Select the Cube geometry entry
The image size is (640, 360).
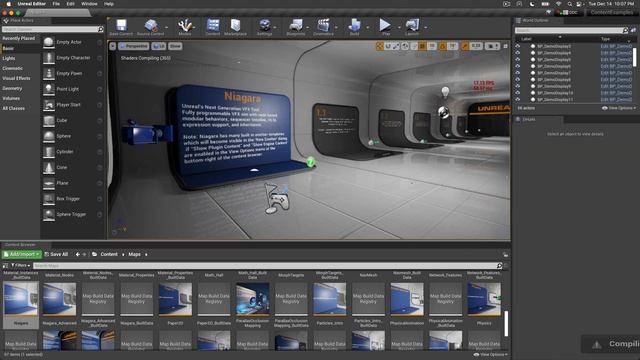73,120
